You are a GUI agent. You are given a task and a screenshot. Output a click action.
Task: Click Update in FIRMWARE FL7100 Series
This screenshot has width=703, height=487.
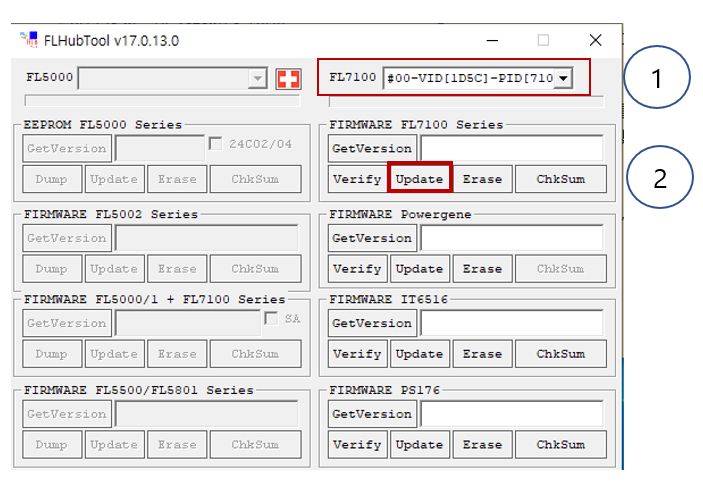(420, 179)
